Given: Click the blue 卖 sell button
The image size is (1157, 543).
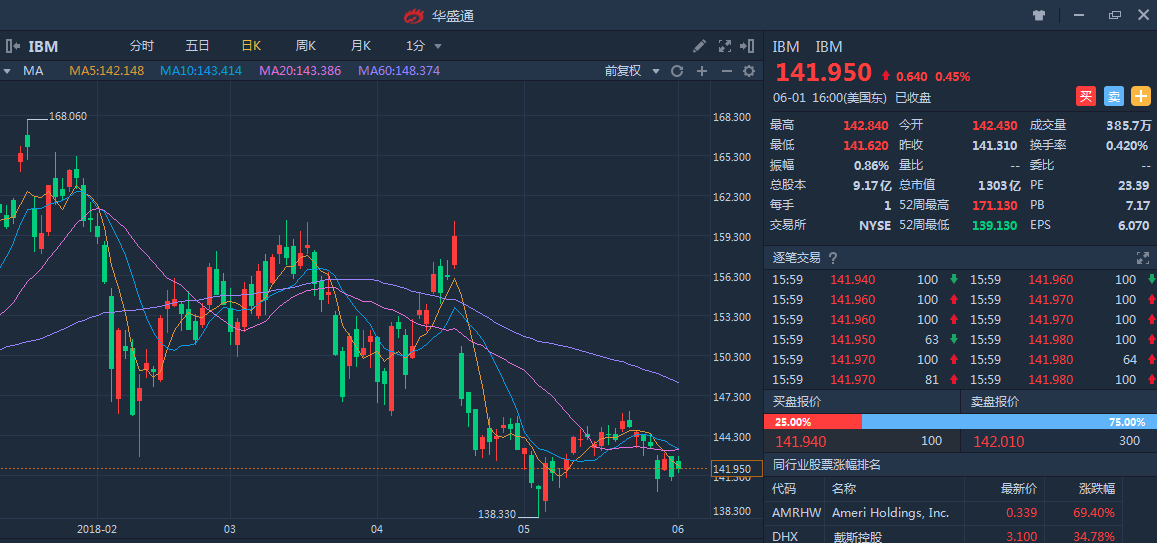Looking at the screenshot, I should click(1113, 96).
